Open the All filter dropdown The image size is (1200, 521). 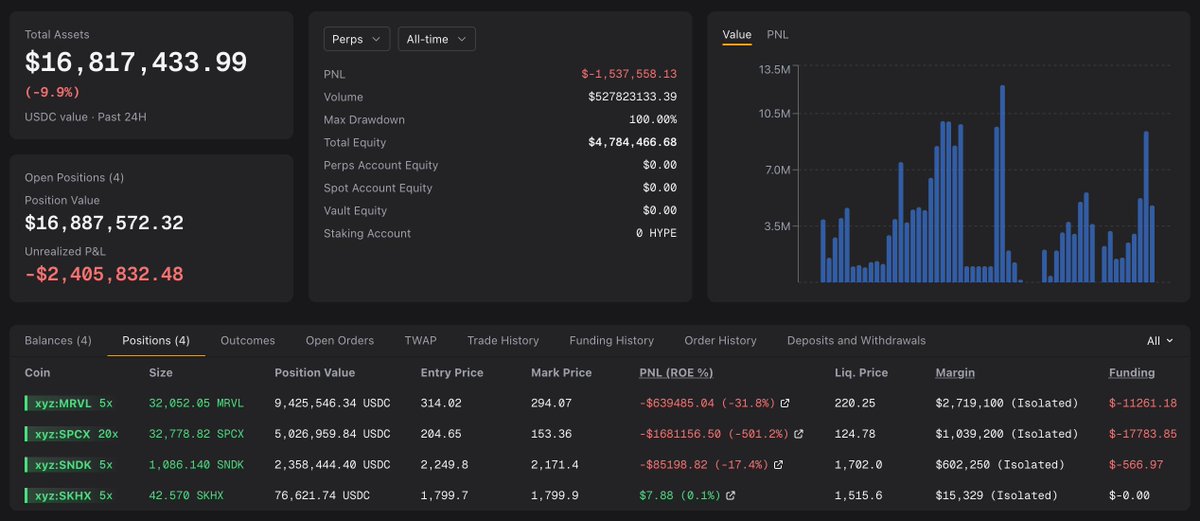(1160, 341)
